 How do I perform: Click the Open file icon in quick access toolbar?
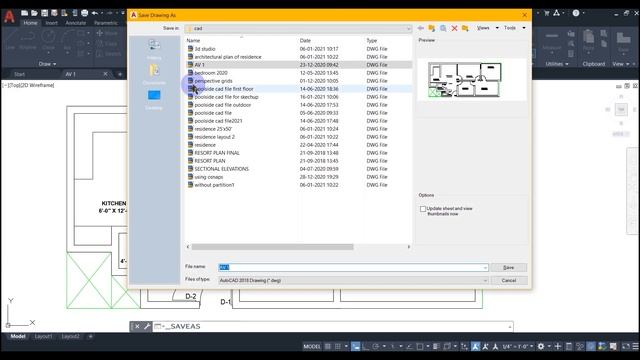pos(34,13)
